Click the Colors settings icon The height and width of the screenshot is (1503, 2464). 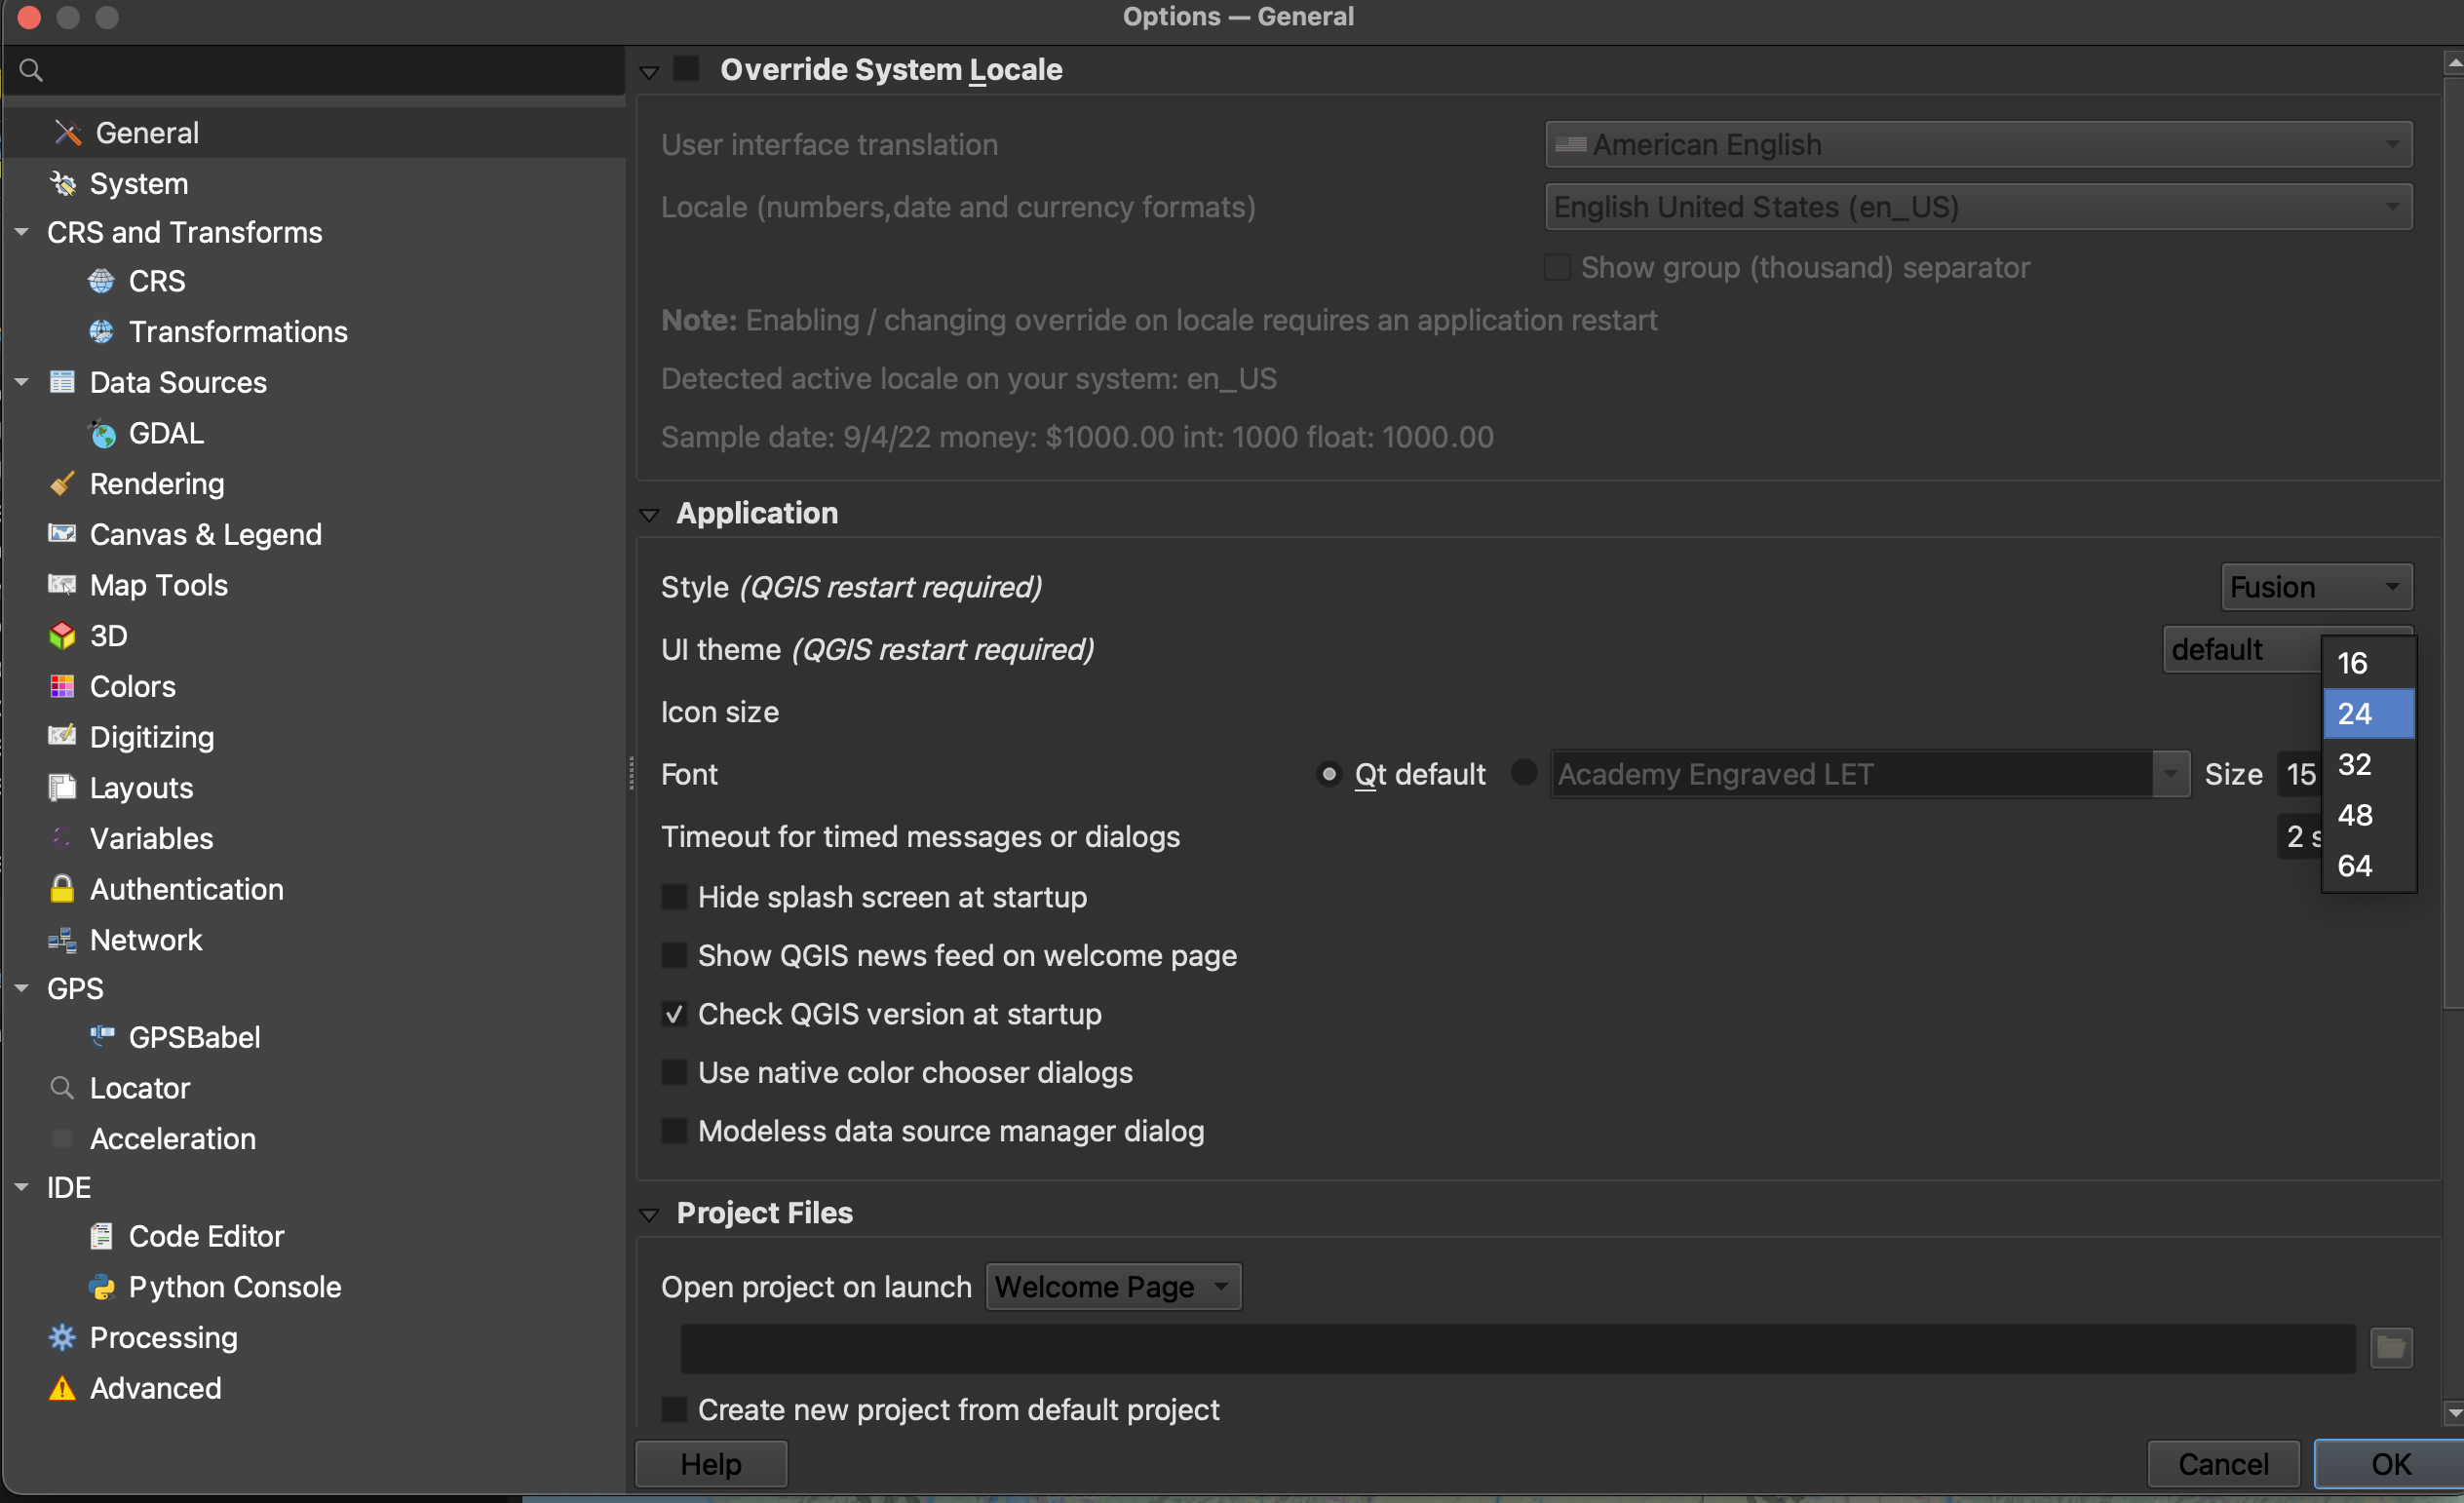point(63,684)
